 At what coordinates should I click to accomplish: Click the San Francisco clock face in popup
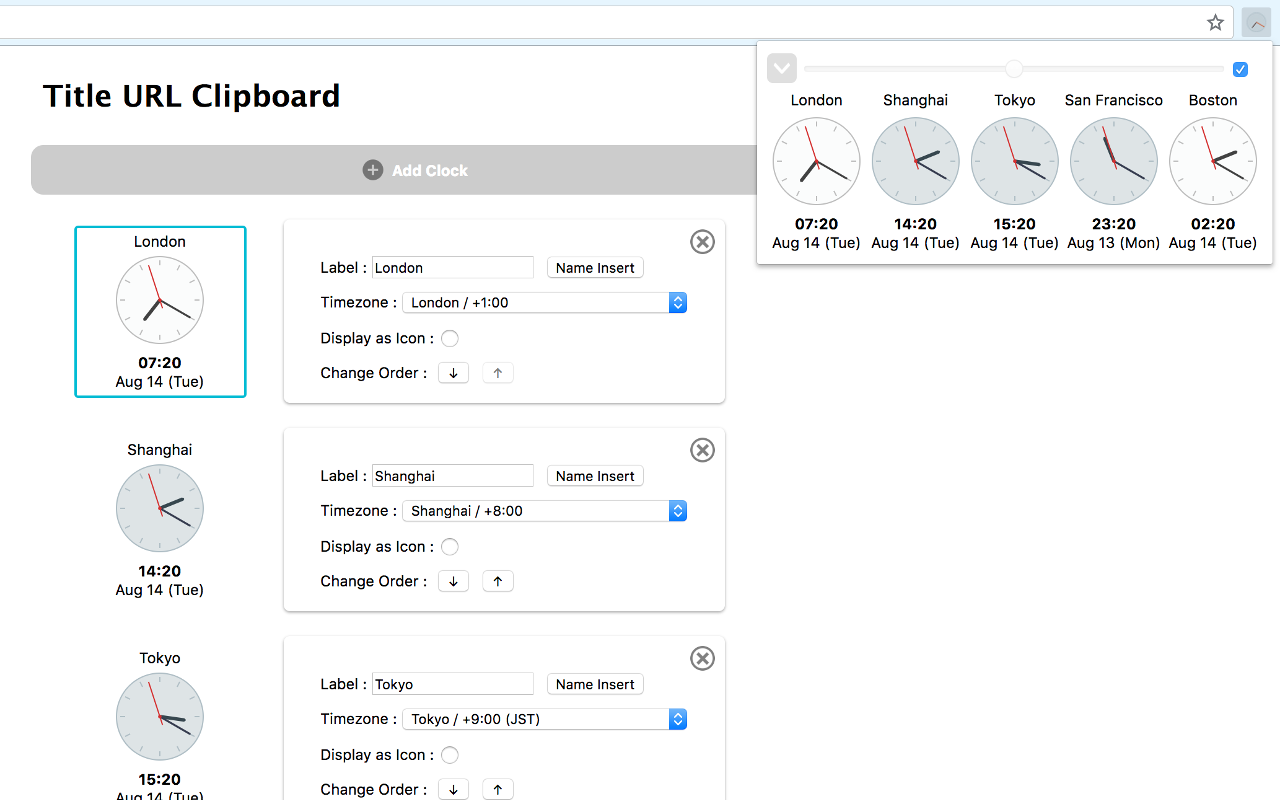tap(1114, 161)
